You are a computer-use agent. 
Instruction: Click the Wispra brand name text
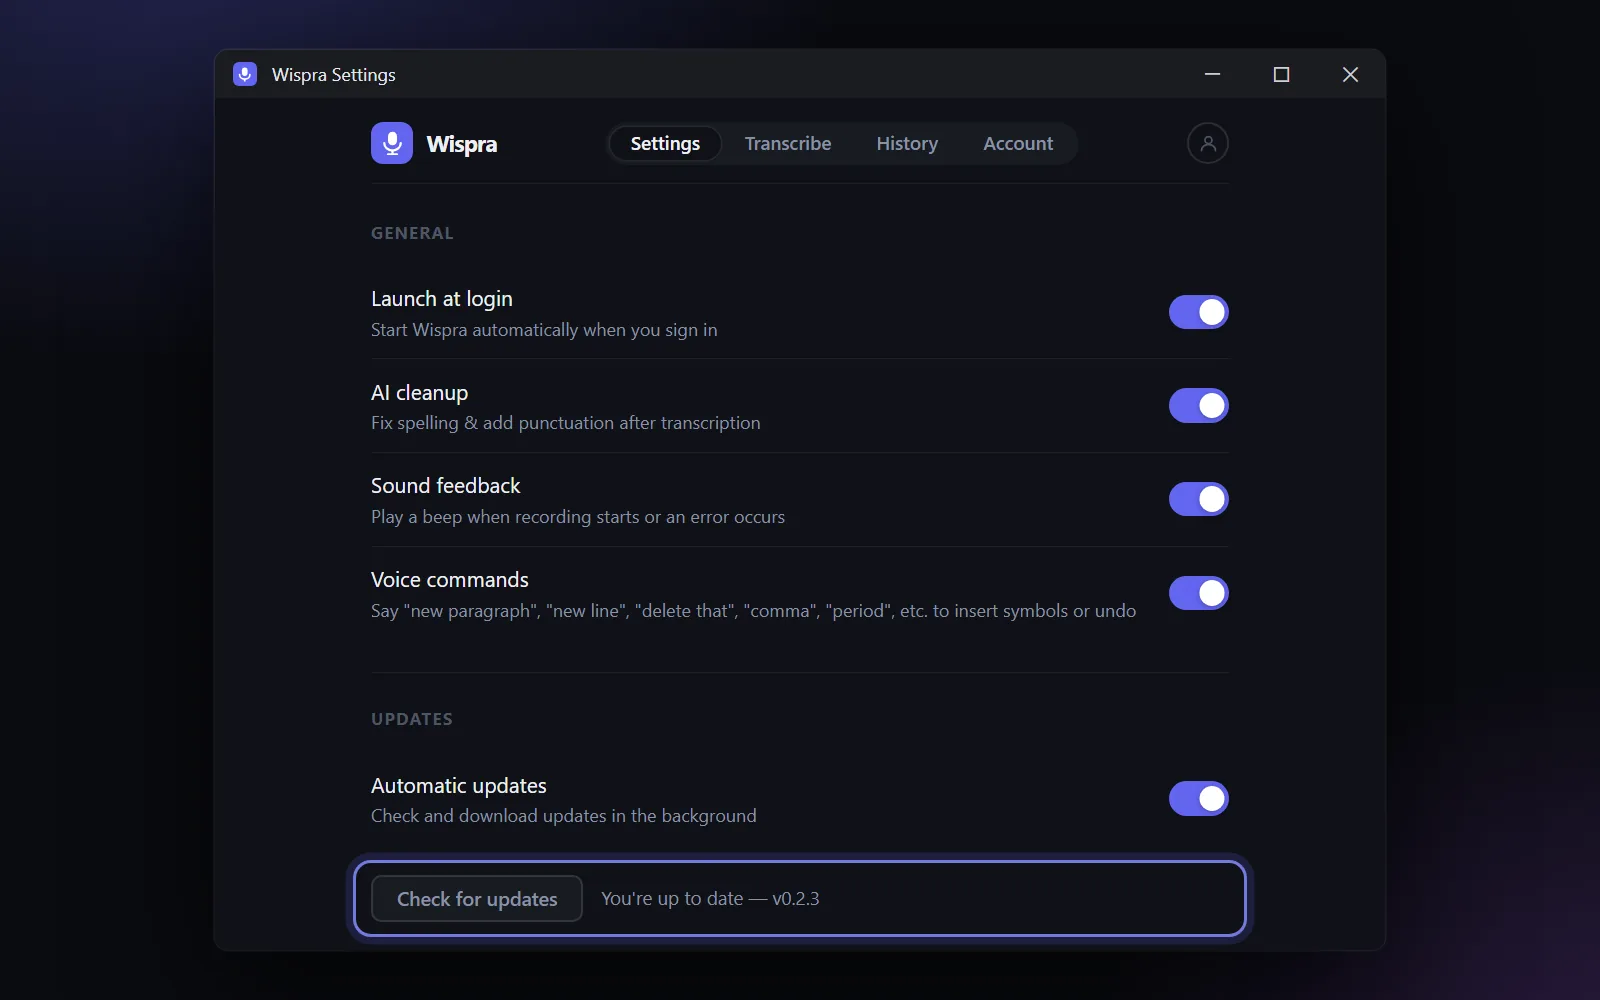pyautogui.click(x=462, y=144)
